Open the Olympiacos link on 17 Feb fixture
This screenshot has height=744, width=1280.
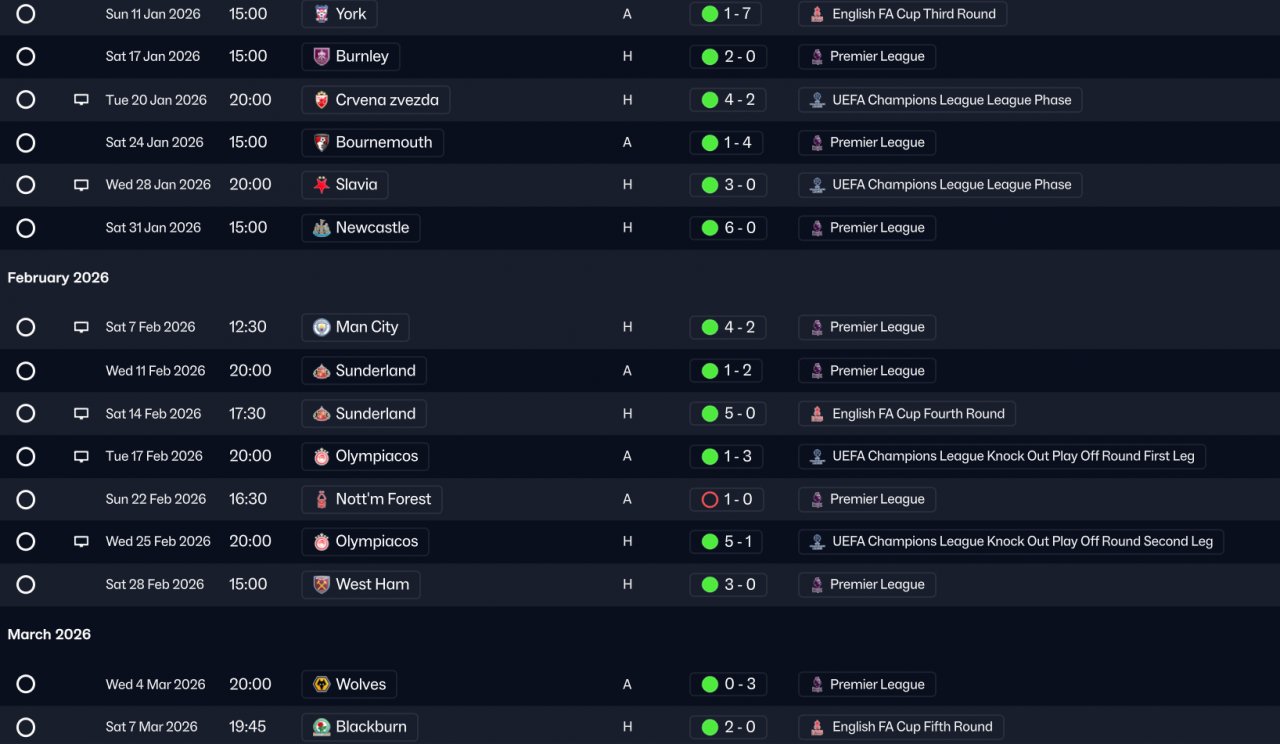(x=376, y=456)
